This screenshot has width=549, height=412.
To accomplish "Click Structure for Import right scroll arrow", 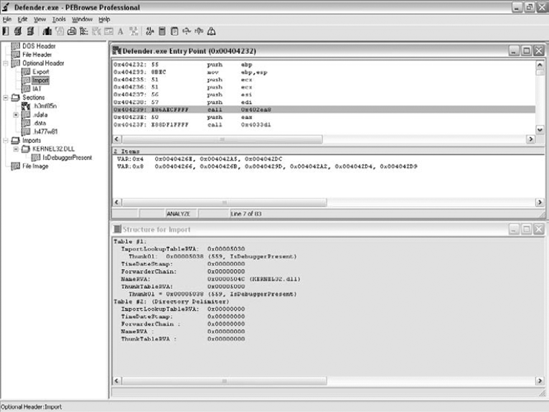I will [x=540, y=381].
